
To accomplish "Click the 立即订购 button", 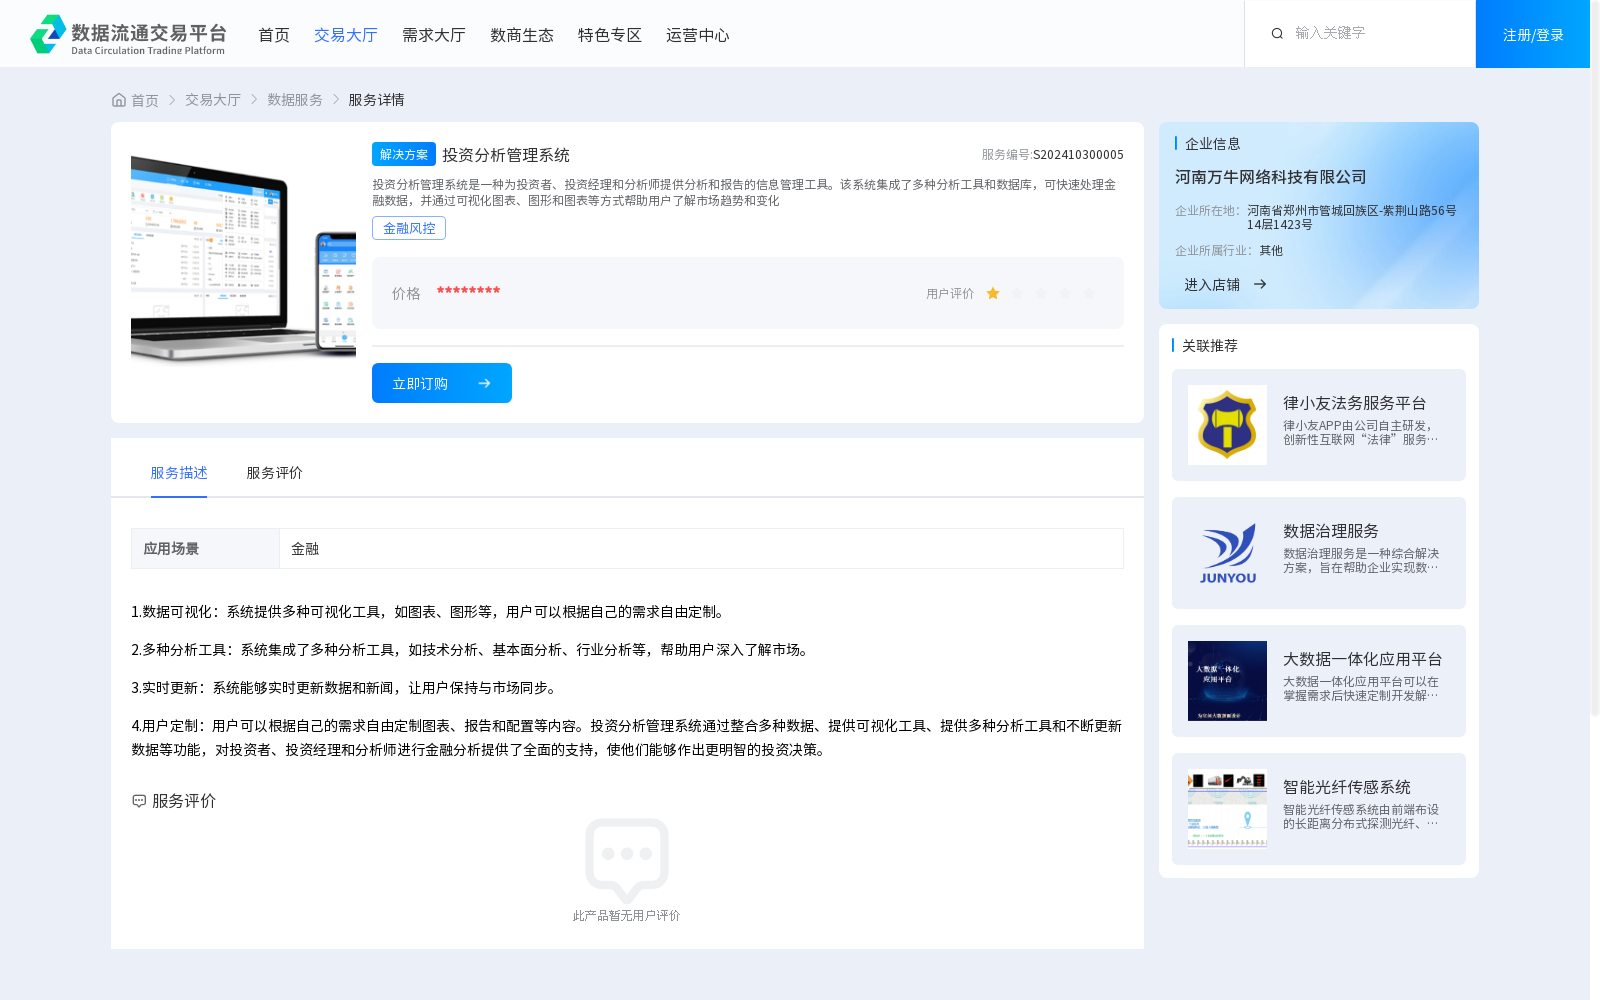I will (442, 383).
